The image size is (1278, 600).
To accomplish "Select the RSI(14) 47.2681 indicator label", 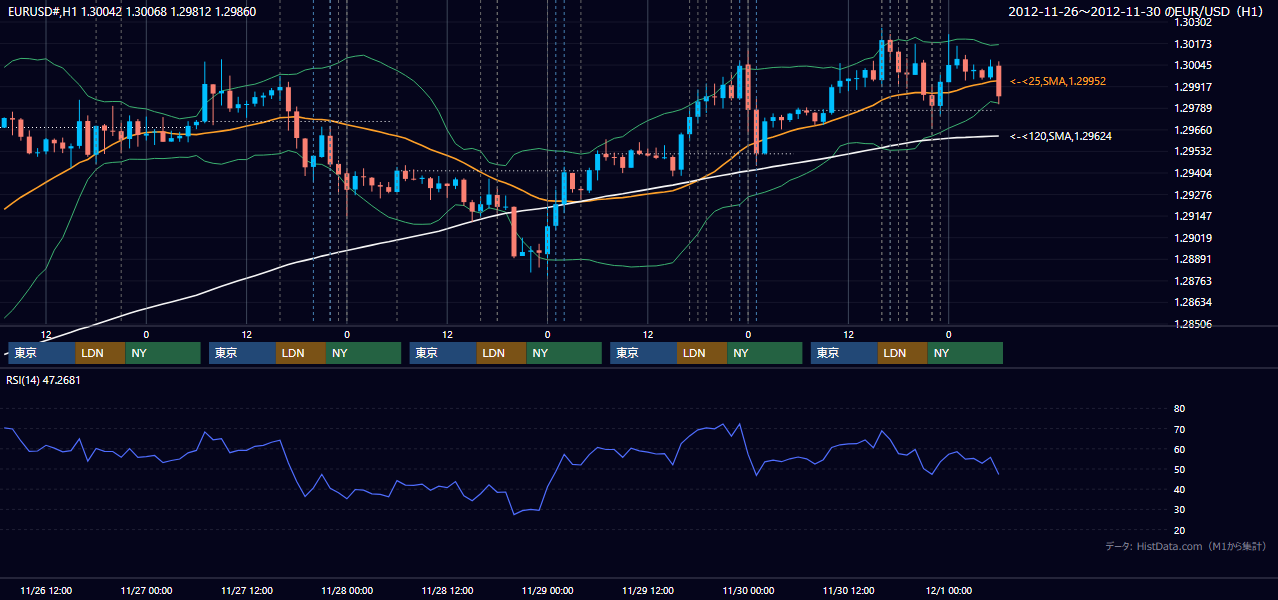I will (43, 380).
